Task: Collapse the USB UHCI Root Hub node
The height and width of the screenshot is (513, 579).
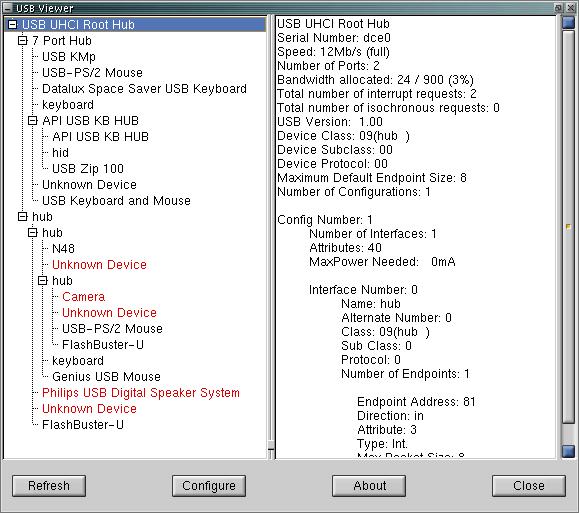Action: tap(13, 25)
